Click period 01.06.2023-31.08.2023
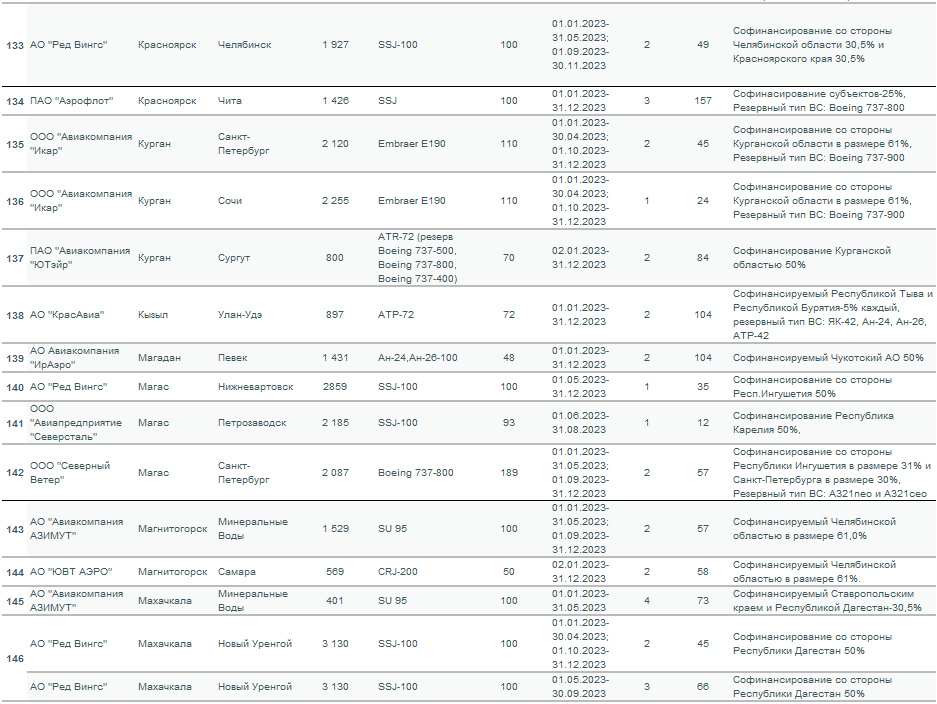Screen dimensions: 937x704 tap(580, 423)
